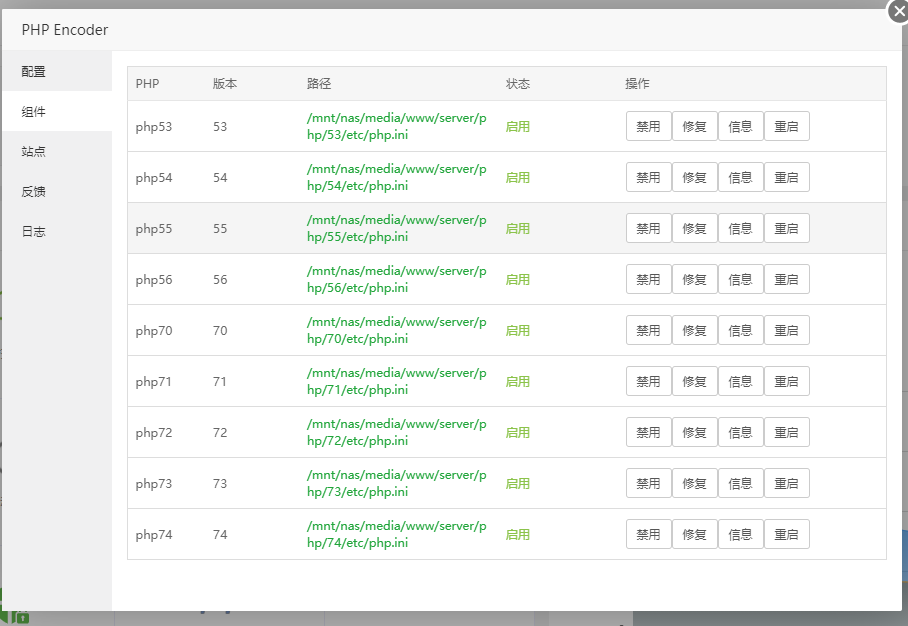This screenshot has height=626, width=908.
Task: Click the PHP column header
Action: pyautogui.click(x=147, y=83)
